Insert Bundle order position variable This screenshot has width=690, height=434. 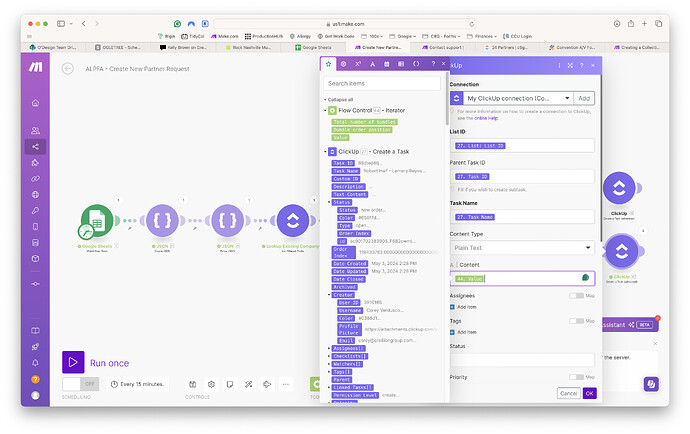(362, 130)
